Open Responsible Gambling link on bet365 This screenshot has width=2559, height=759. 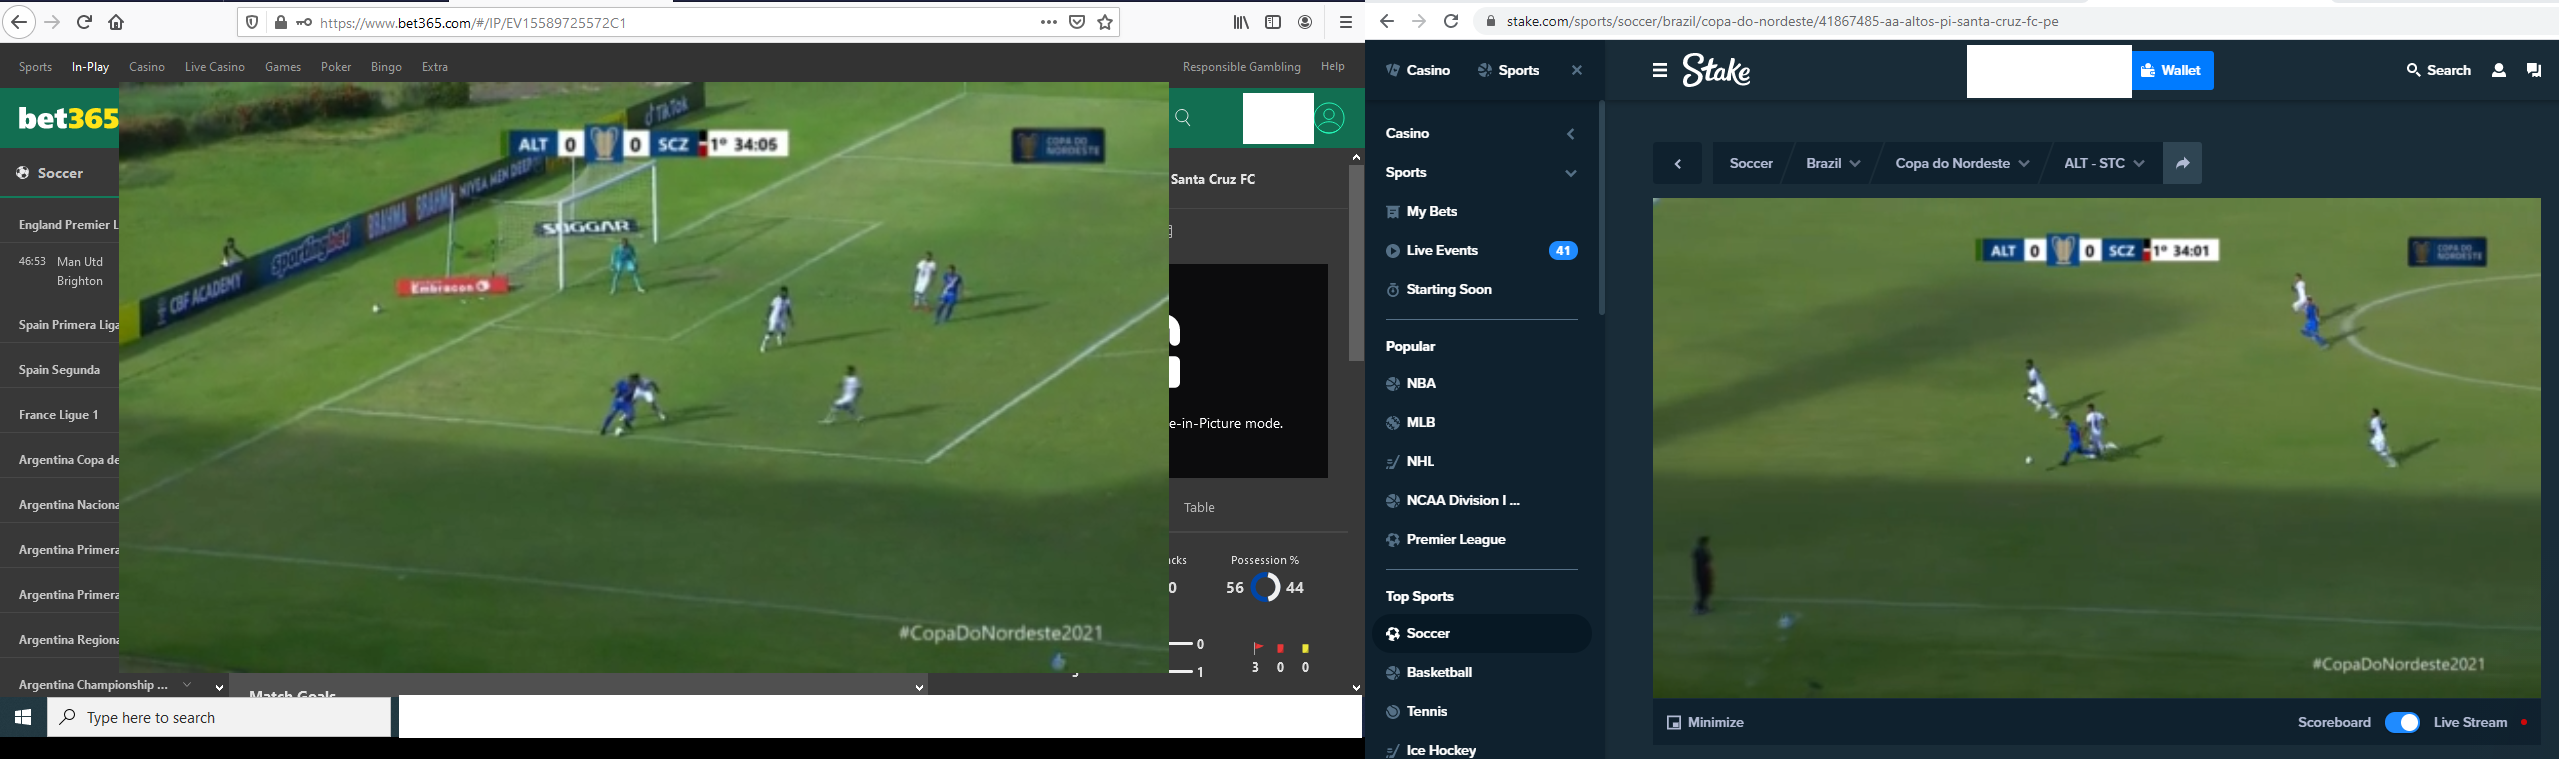click(1241, 67)
